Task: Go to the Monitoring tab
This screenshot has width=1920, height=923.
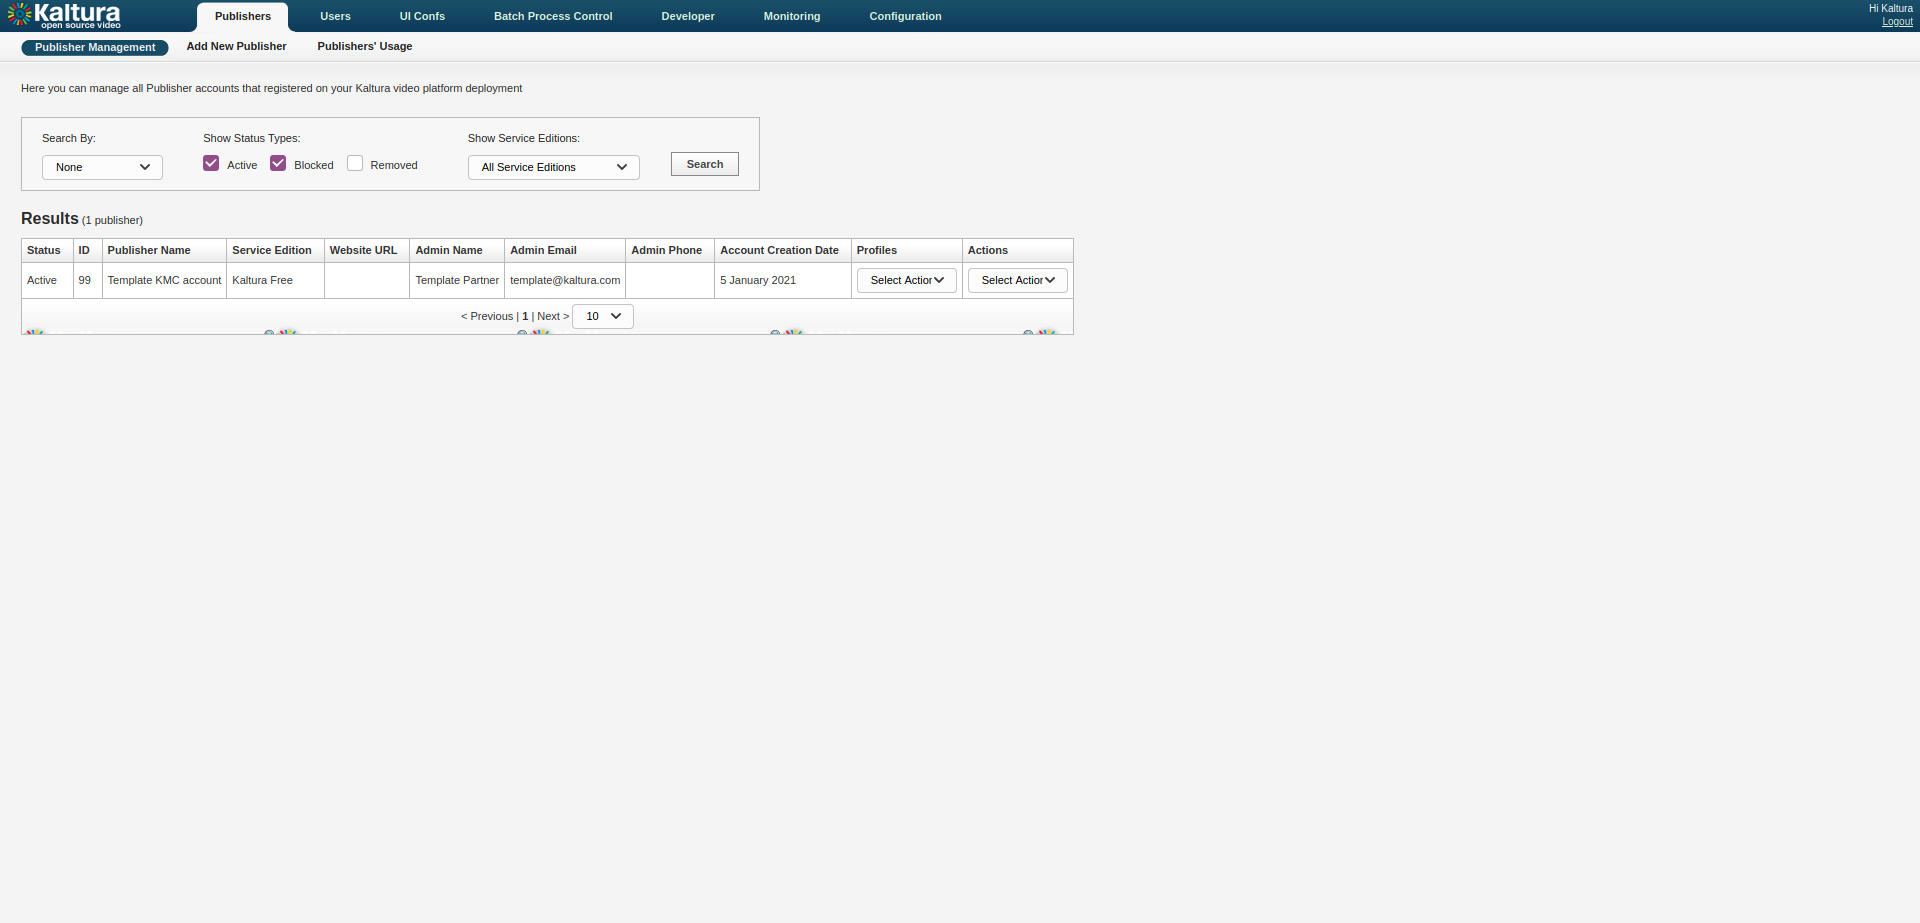Action: tap(792, 16)
